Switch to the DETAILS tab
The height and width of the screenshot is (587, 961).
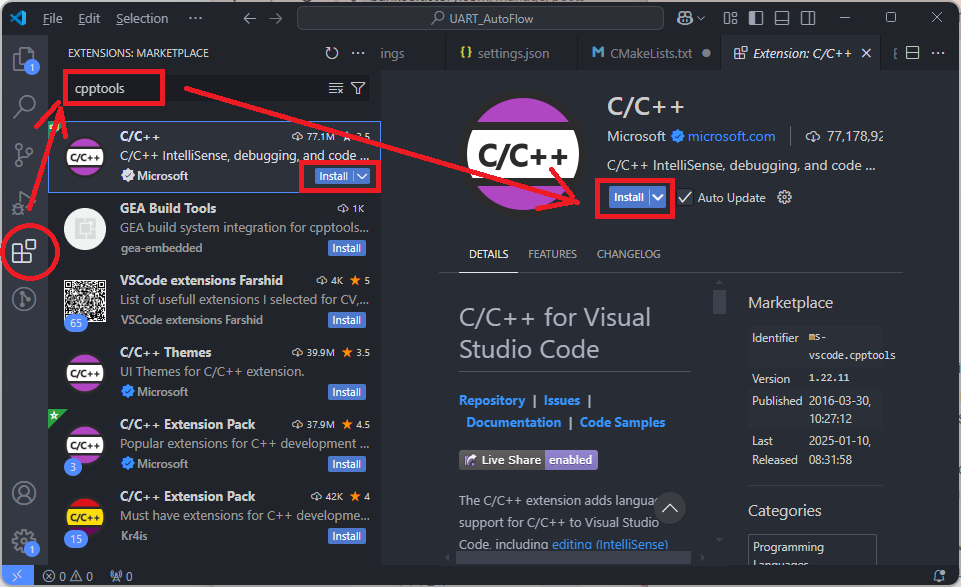pos(488,254)
